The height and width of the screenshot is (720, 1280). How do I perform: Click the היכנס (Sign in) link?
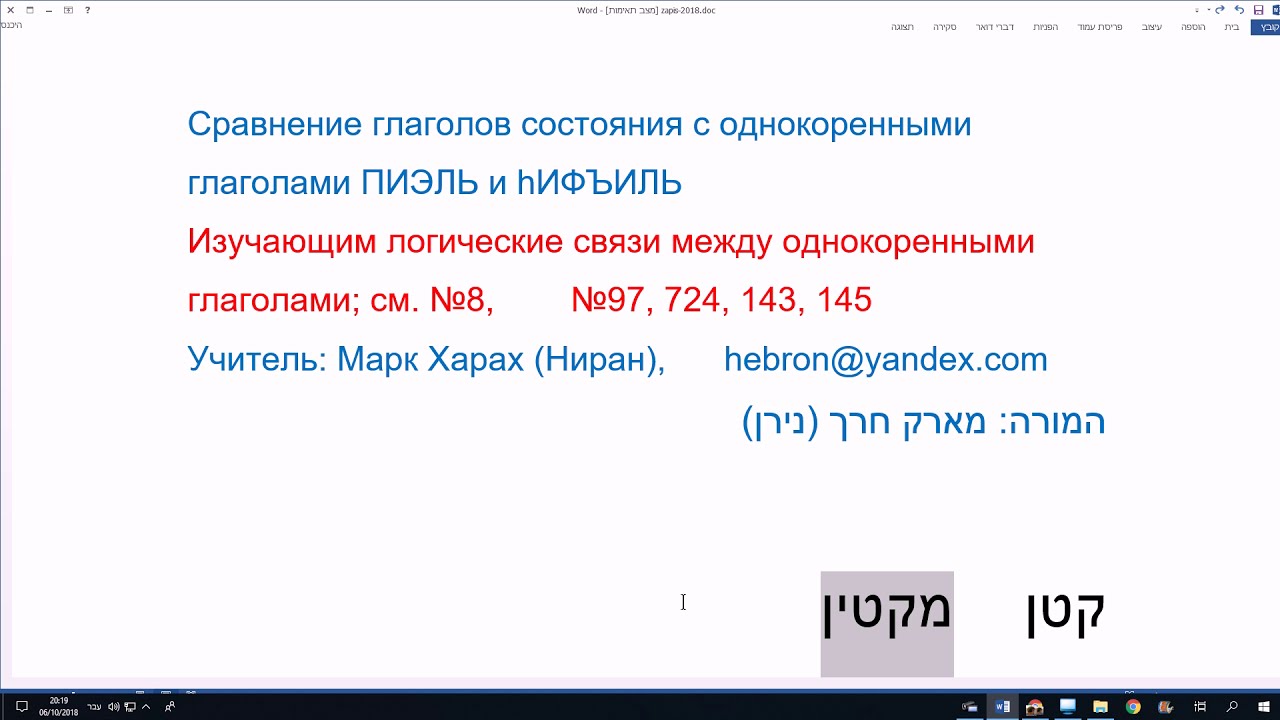11,25
